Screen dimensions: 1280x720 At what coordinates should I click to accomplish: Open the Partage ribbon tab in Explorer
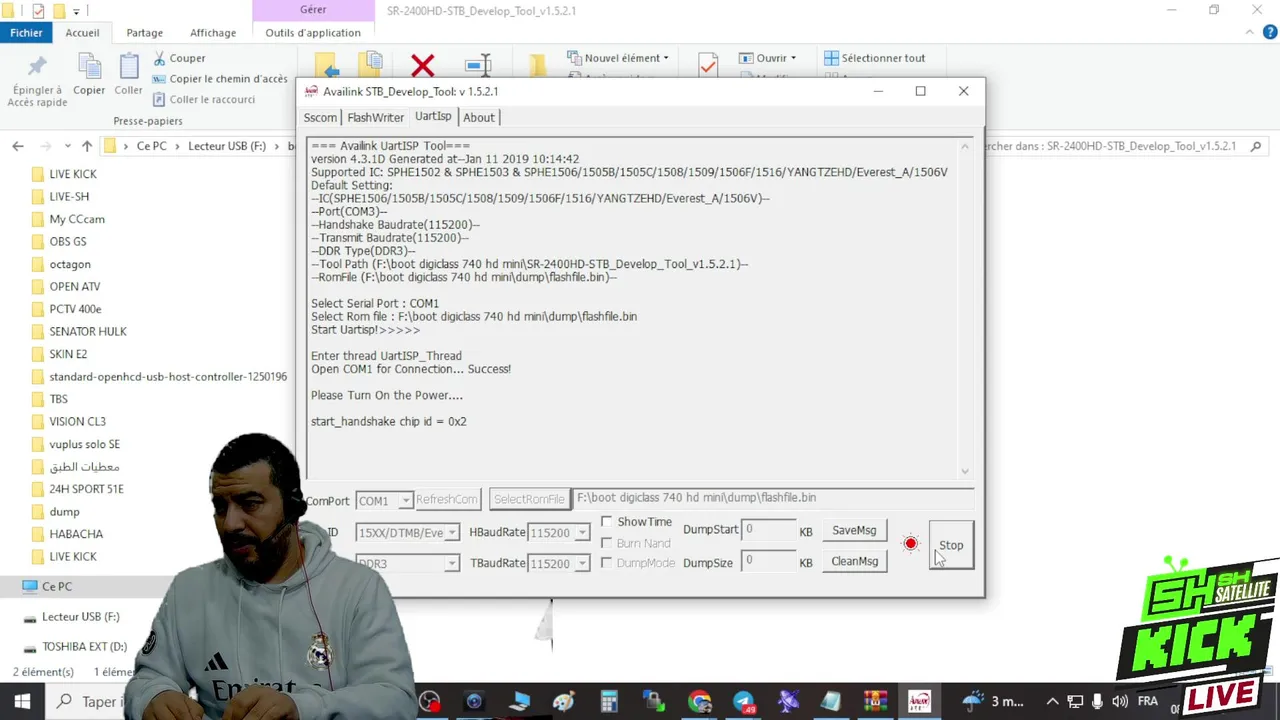(x=144, y=32)
